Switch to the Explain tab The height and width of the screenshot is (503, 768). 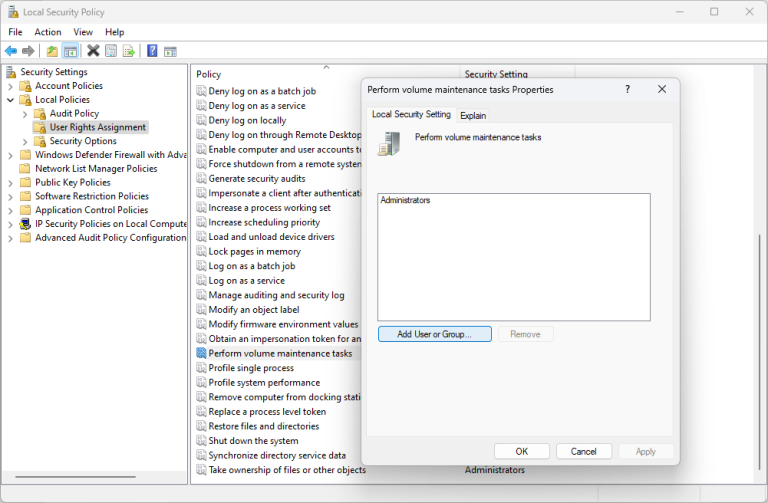pos(473,116)
